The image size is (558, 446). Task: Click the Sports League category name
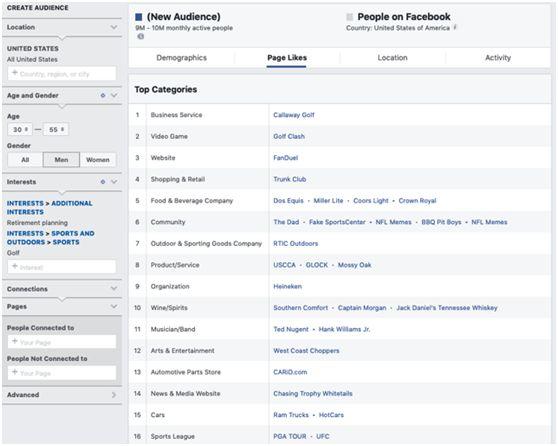173,436
